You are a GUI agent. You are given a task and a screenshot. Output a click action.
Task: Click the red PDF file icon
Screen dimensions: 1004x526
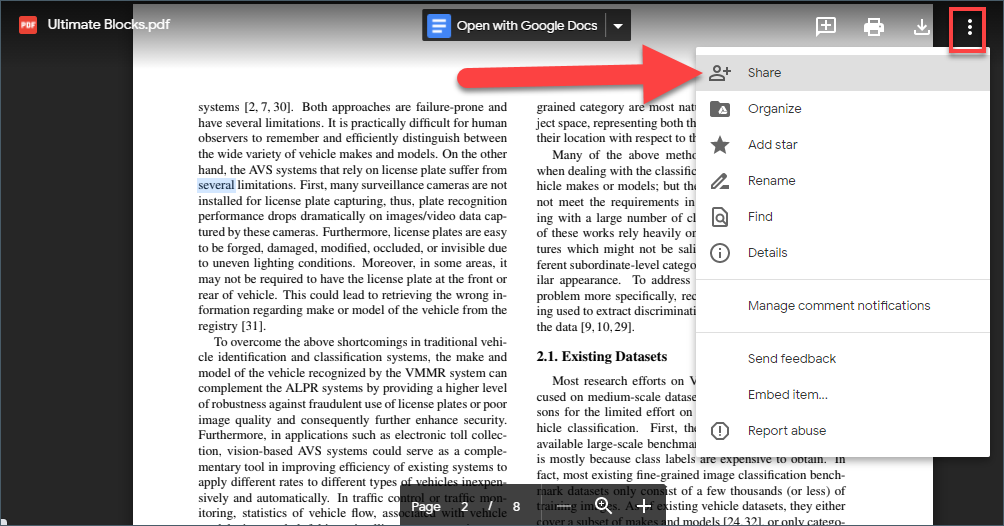tap(28, 25)
